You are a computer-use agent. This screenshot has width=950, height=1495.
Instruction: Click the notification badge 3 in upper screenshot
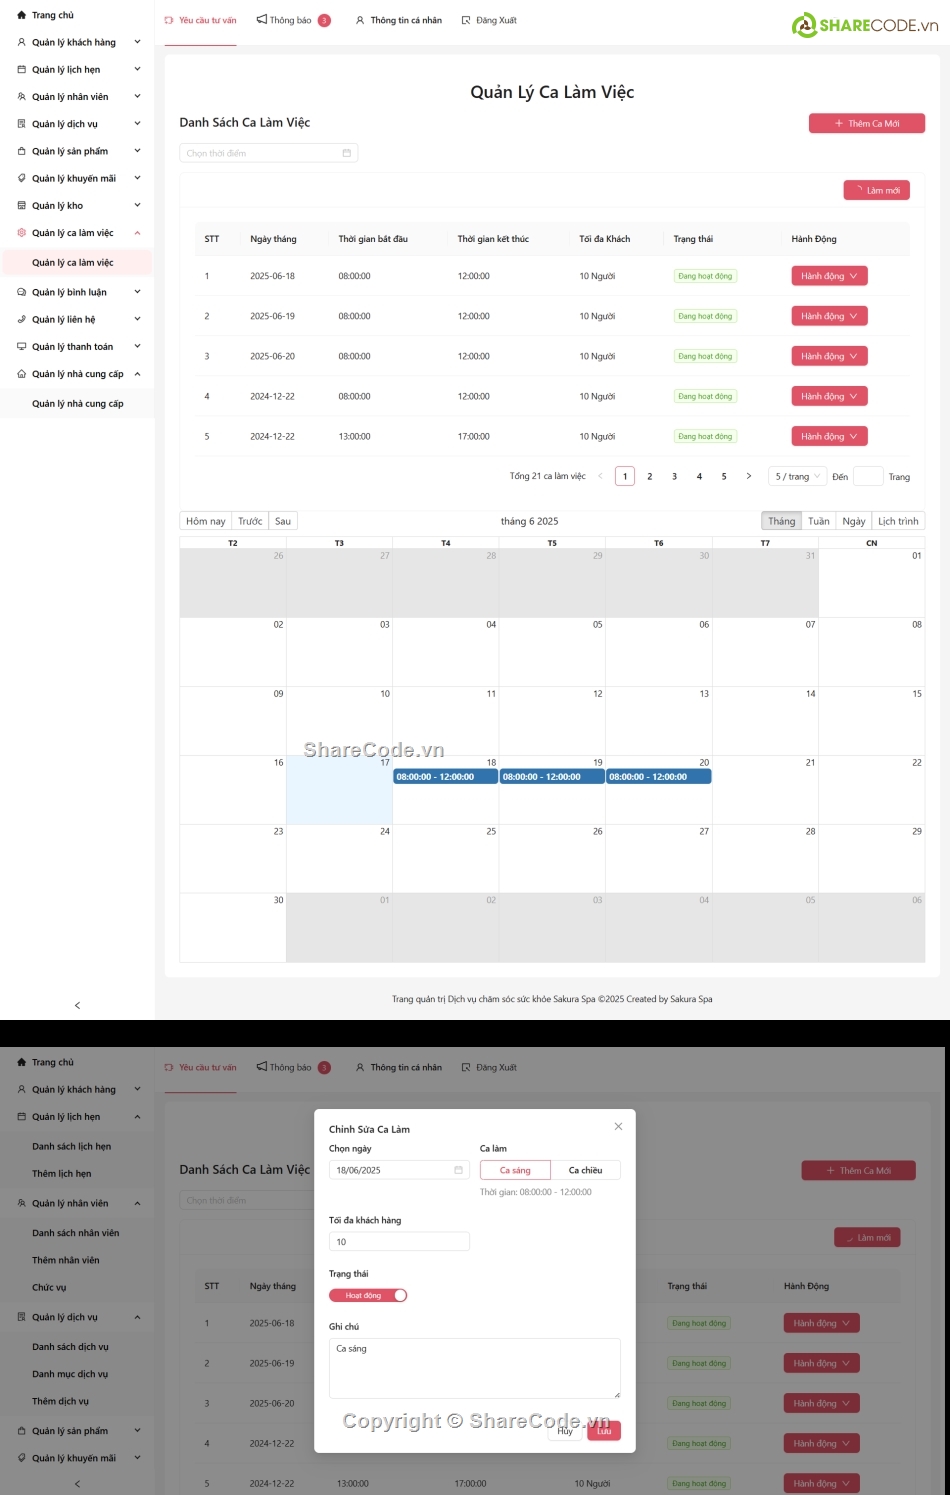324,20
